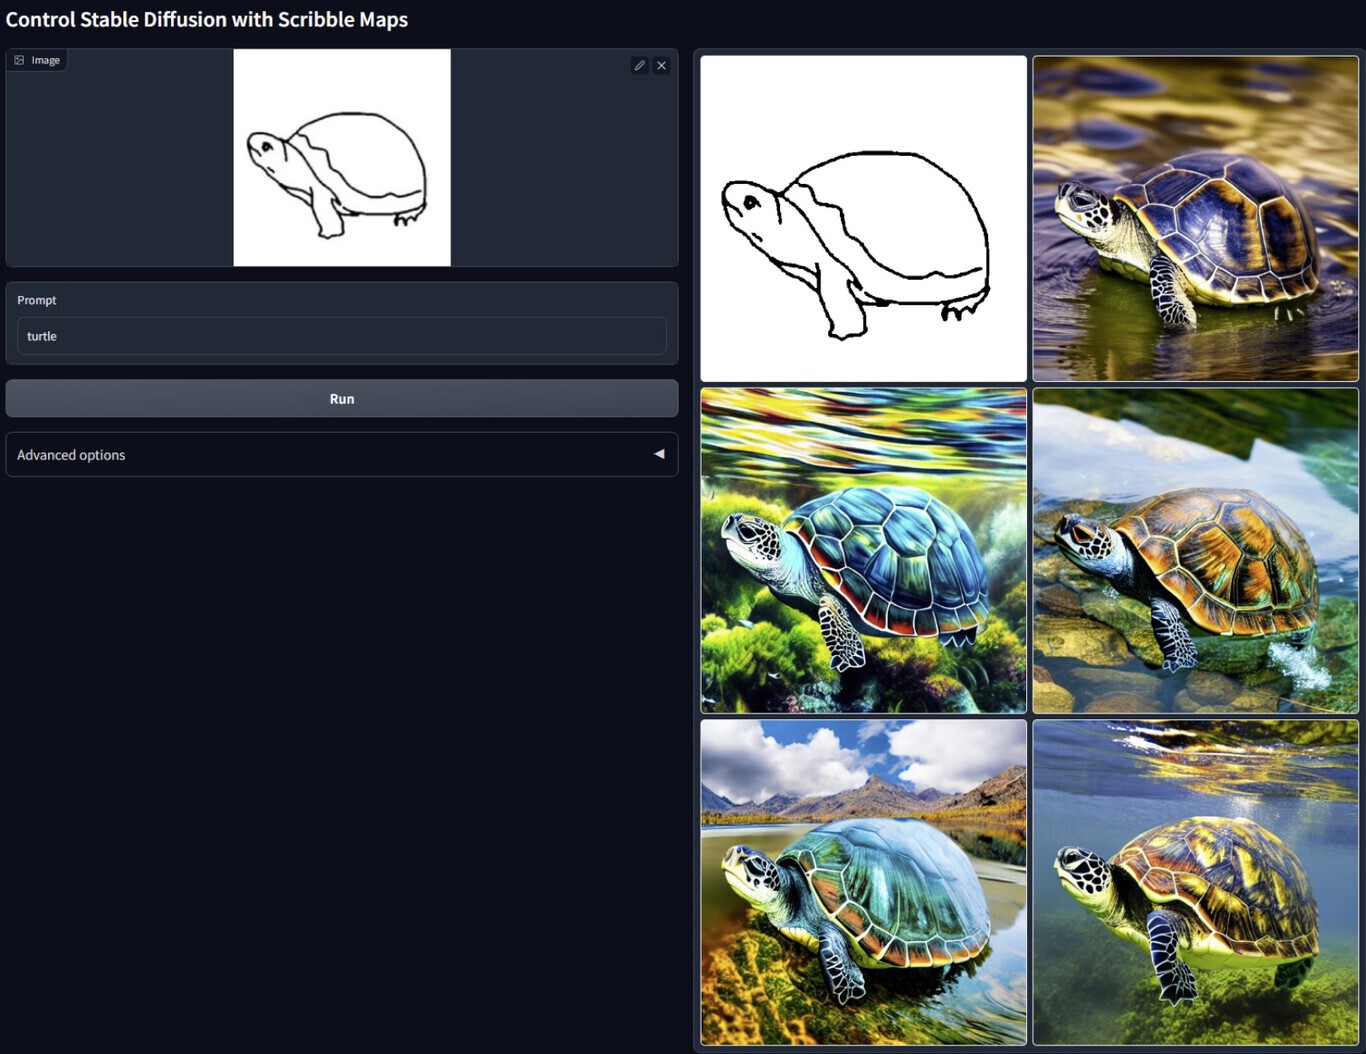Image resolution: width=1366 pixels, height=1054 pixels.
Task: View the underwater swimming turtle generation
Action: point(1196,884)
